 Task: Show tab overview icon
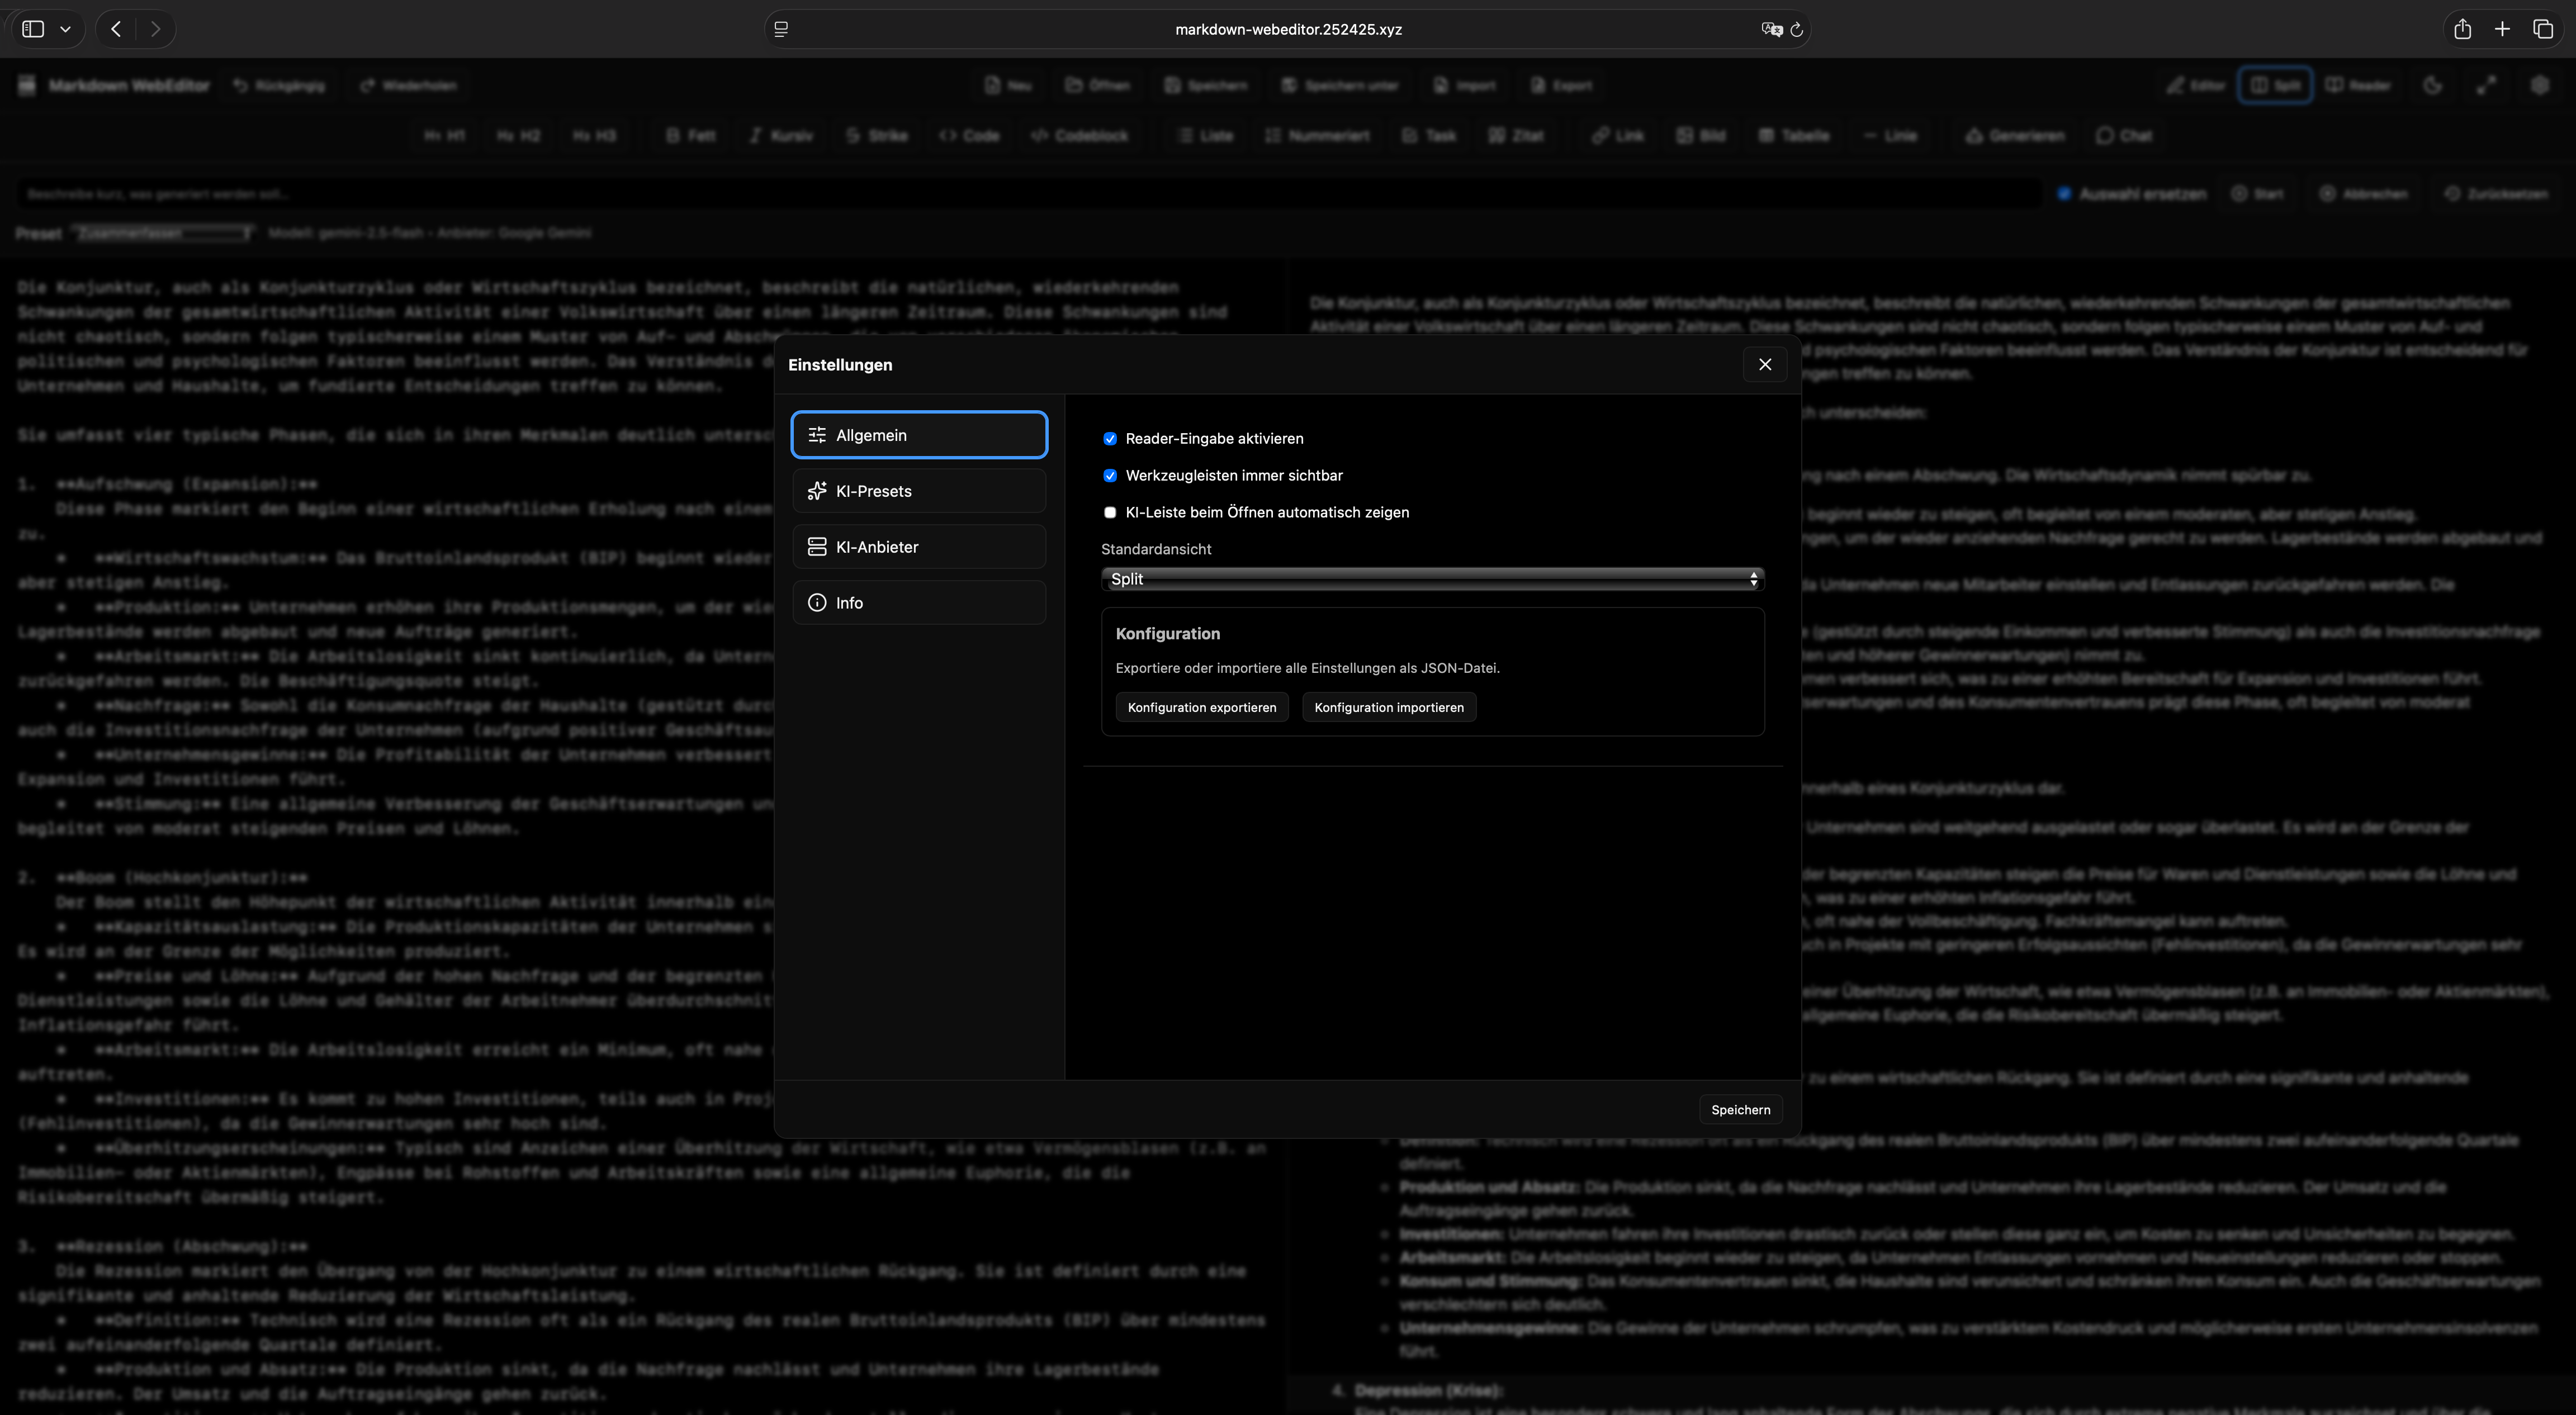2543,29
